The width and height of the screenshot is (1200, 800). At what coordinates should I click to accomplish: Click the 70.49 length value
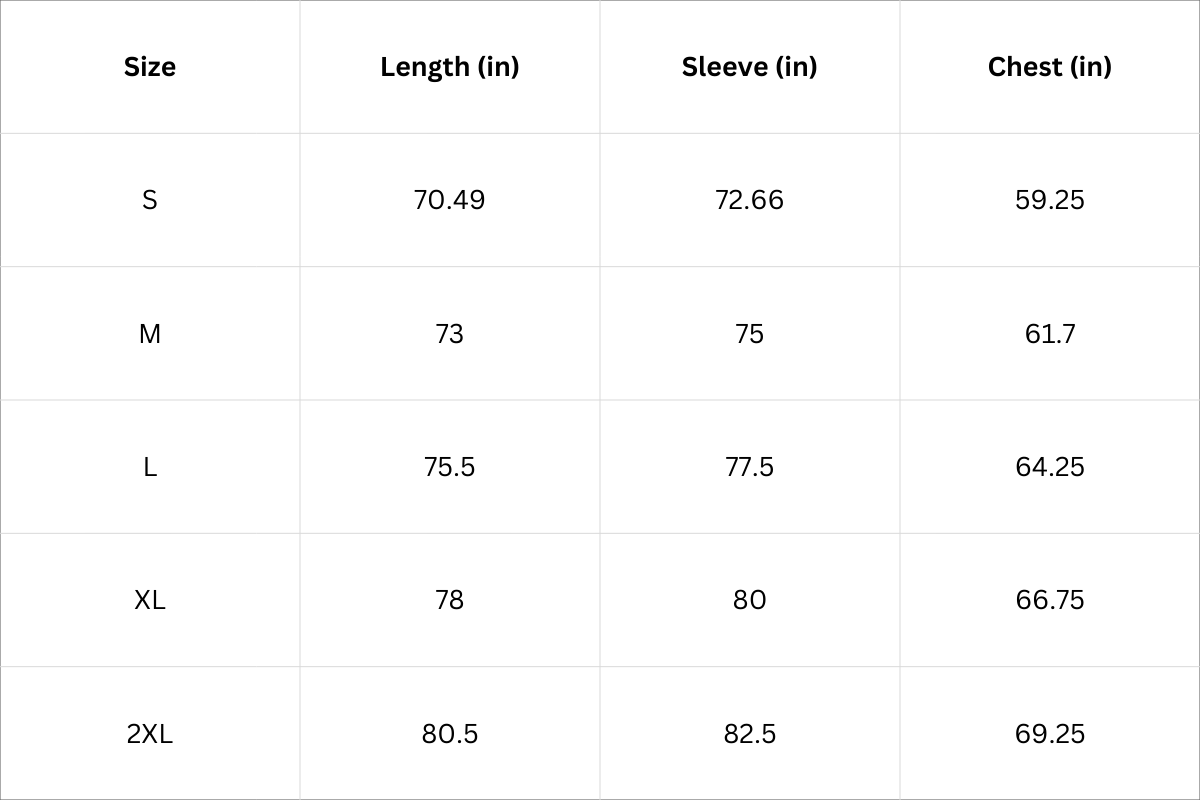(x=450, y=200)
